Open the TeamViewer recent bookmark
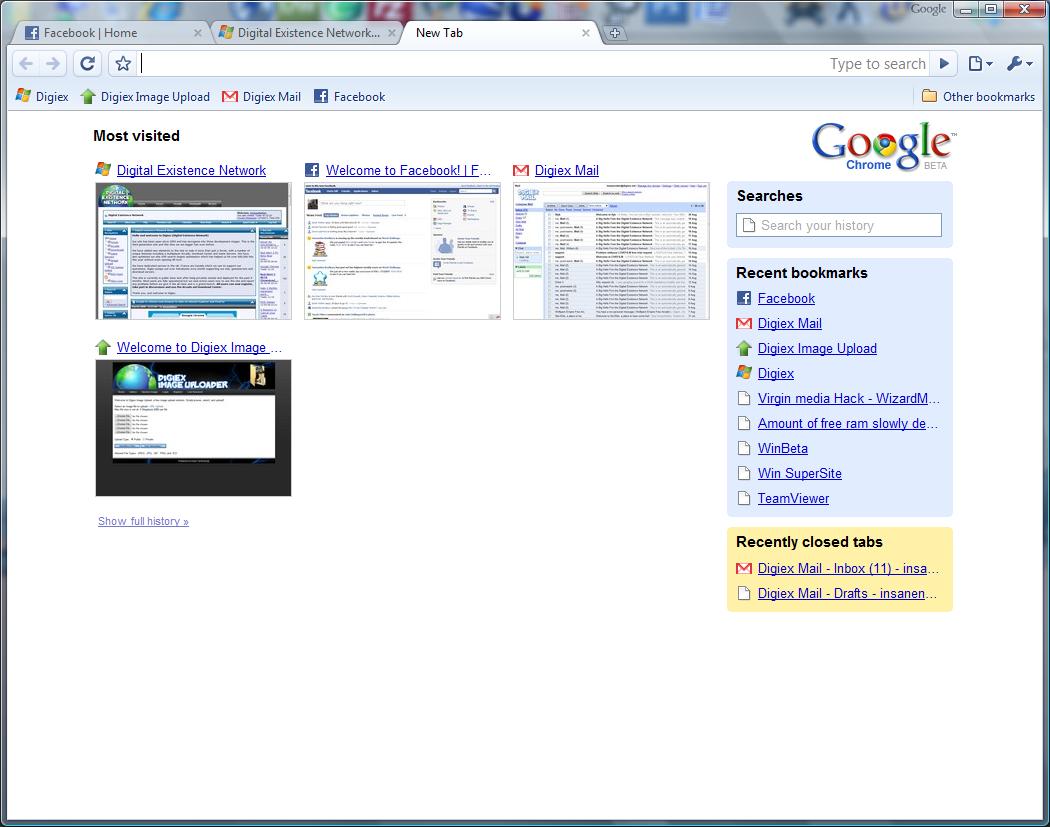This screenshot has height=827, width=1050. click(793, 498)
